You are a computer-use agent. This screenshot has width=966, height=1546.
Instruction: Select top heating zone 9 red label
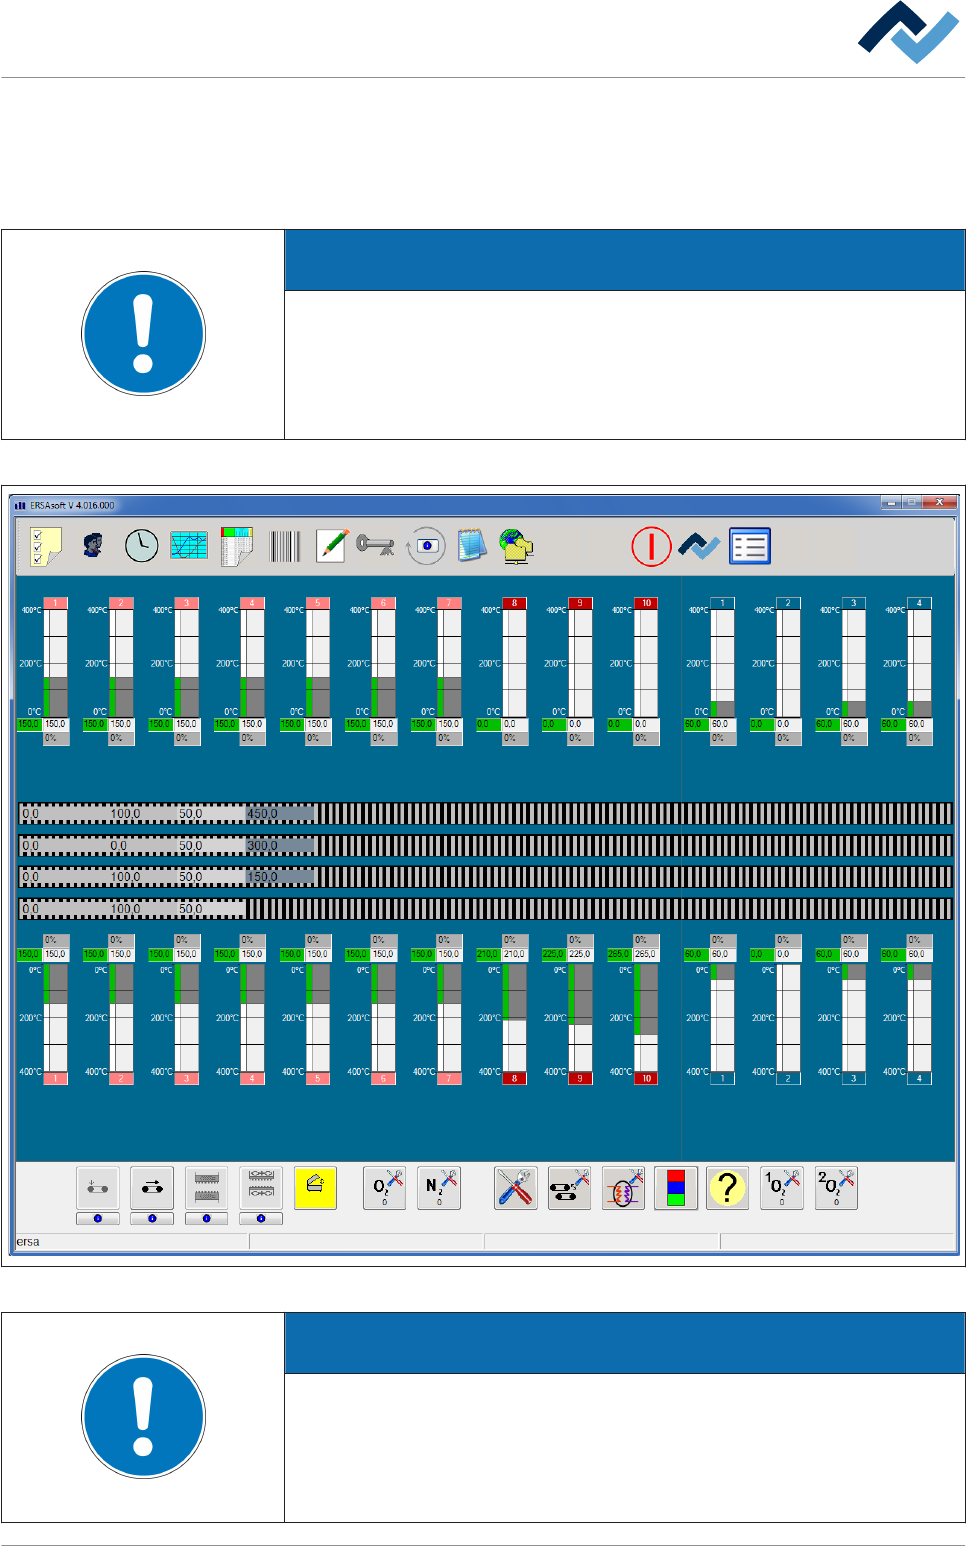580,603
